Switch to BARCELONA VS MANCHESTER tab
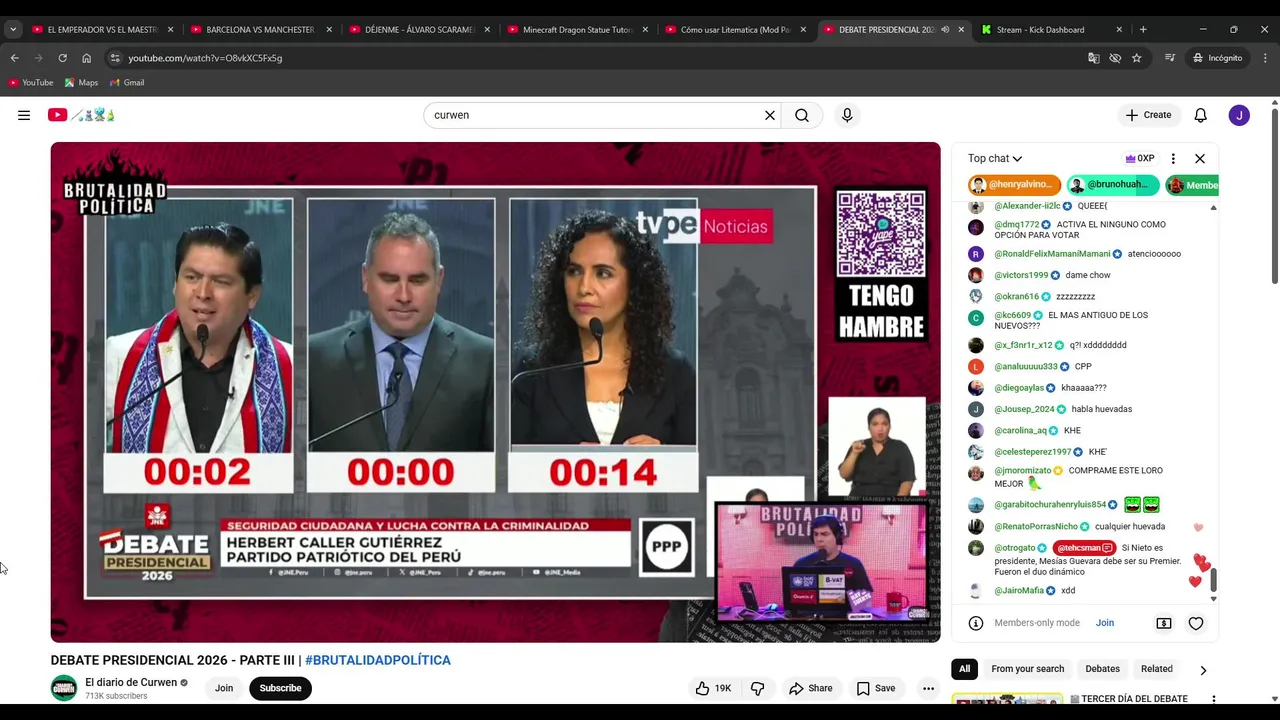Screen dimensions: 1280x720 (x=260, y=30)
